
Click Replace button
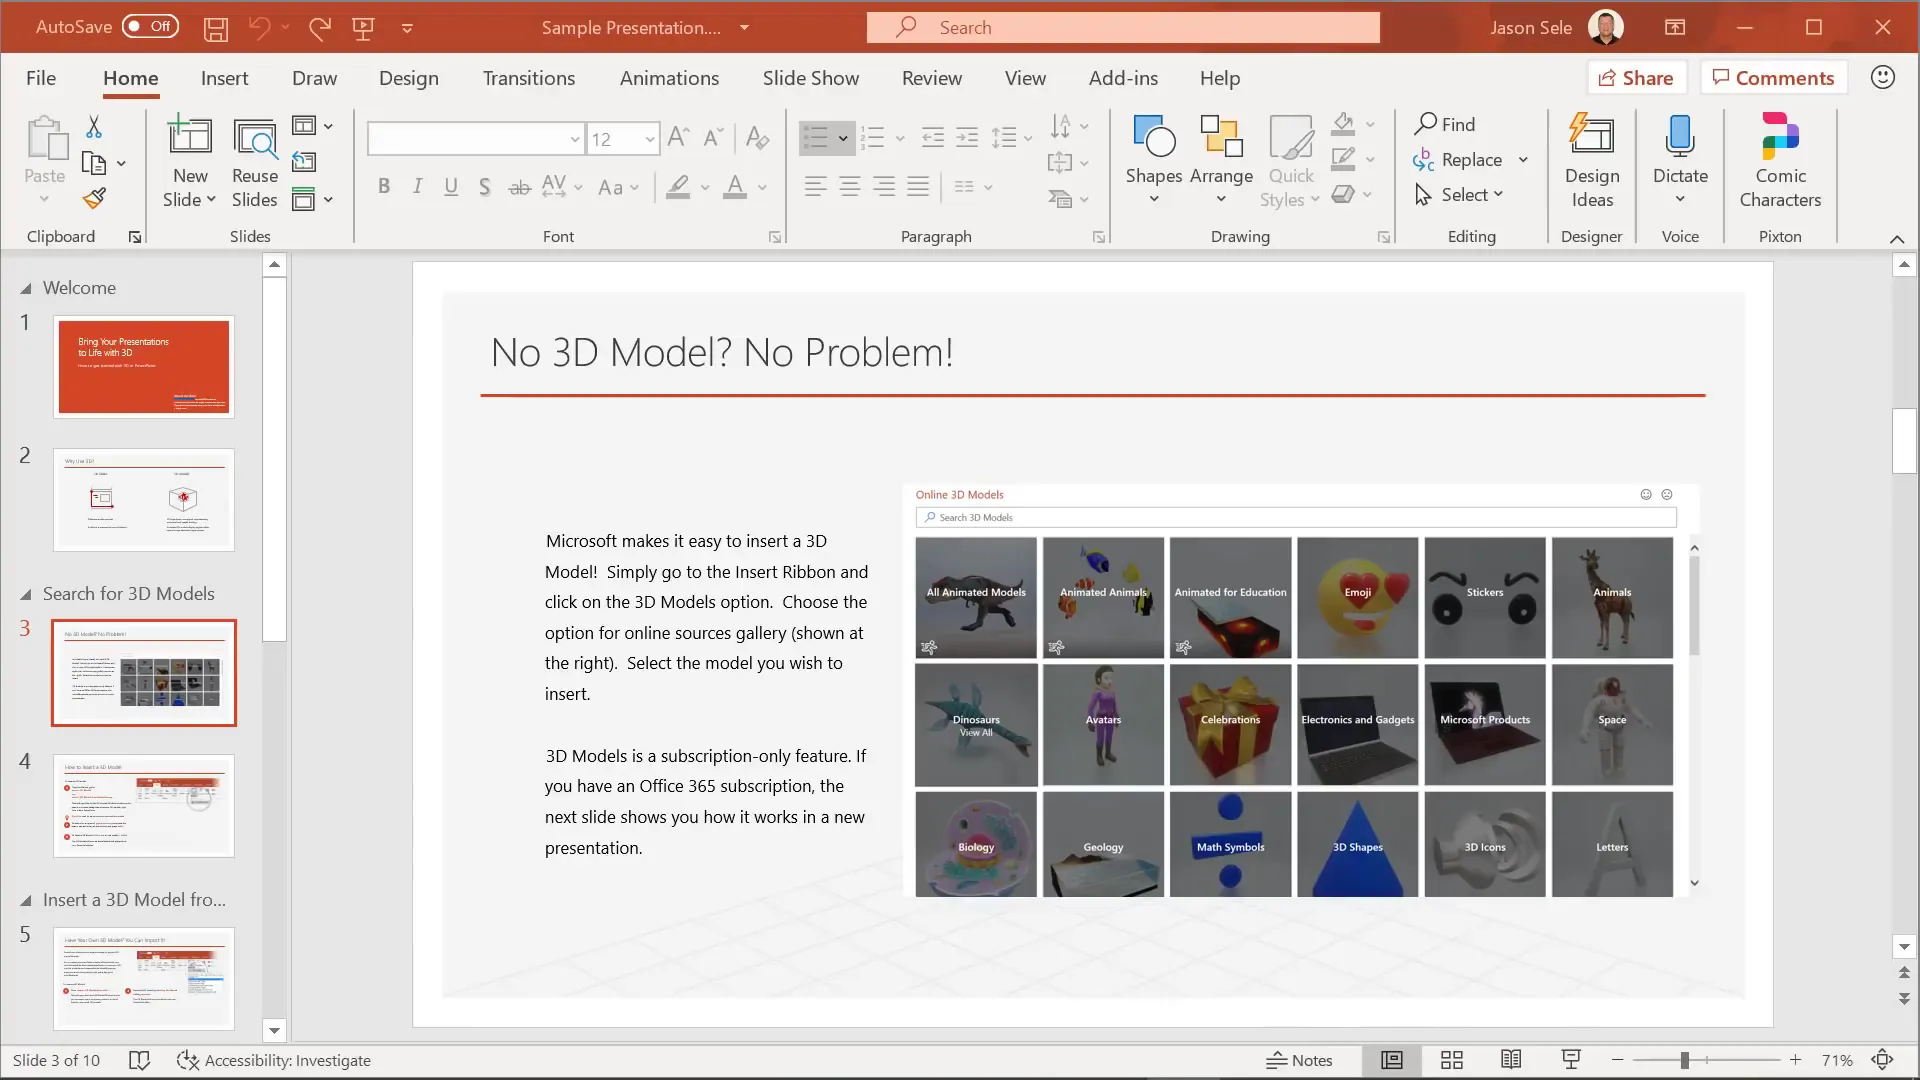[1457, 160]
